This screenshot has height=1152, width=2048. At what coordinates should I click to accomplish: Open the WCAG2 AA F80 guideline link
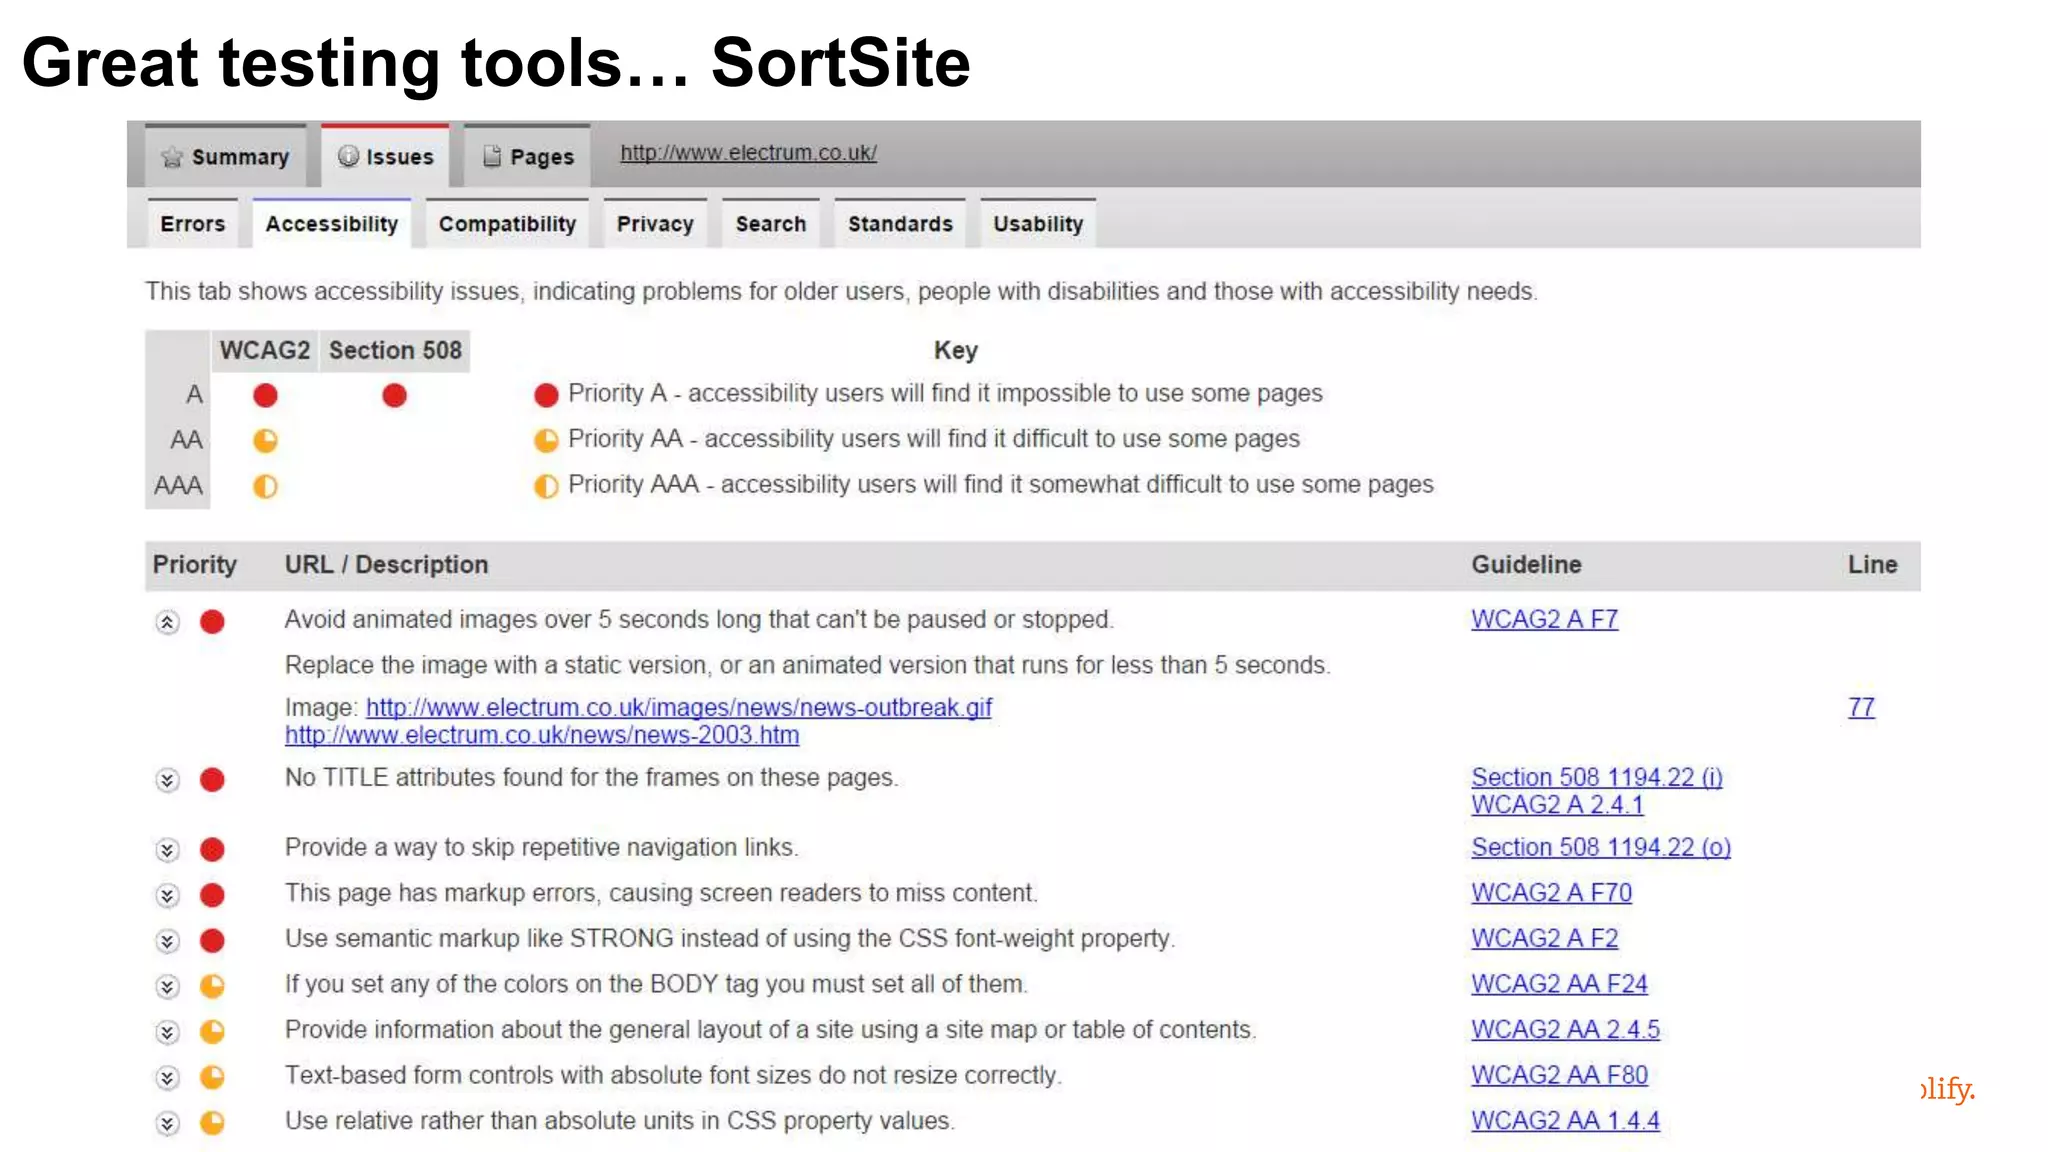[1559, 1075]
